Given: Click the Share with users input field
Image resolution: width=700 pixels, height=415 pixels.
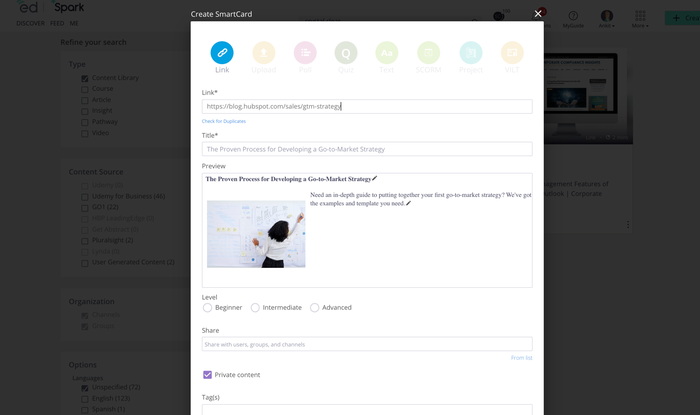Looking at the screenshot, I should pyautogui.click(x=367, y=344).
